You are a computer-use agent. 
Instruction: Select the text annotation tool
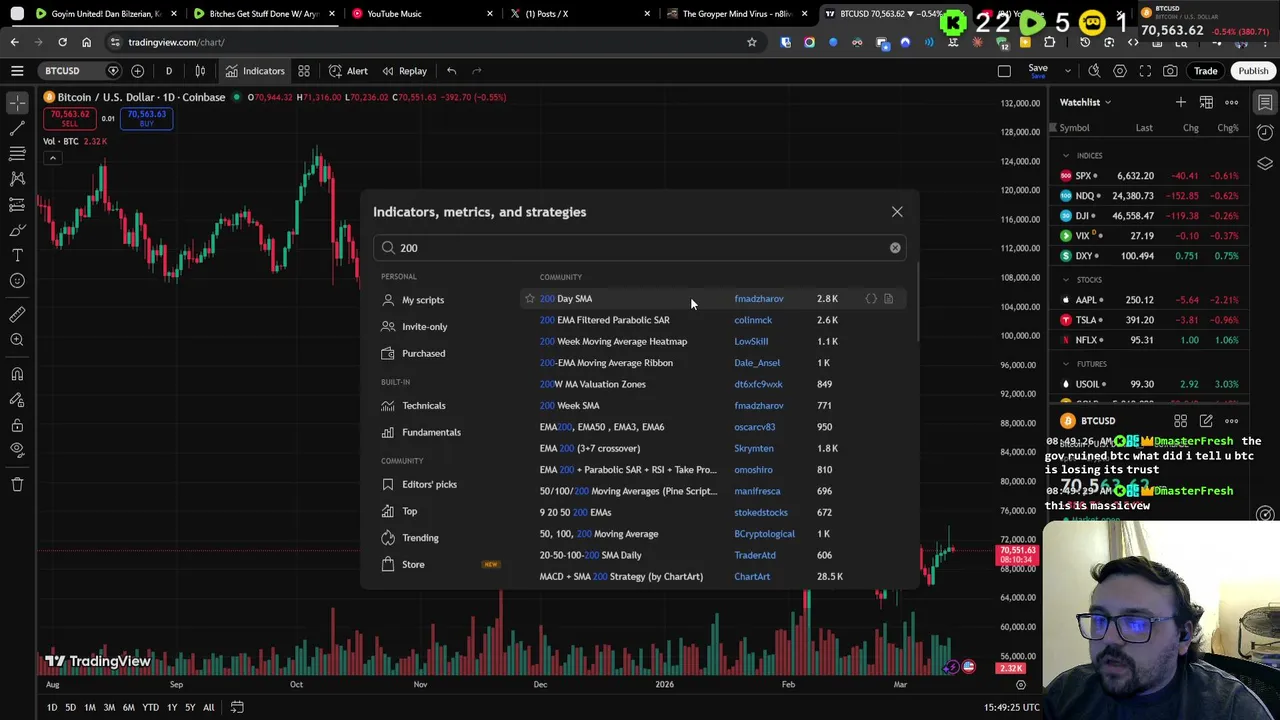(x=17, y=255)
